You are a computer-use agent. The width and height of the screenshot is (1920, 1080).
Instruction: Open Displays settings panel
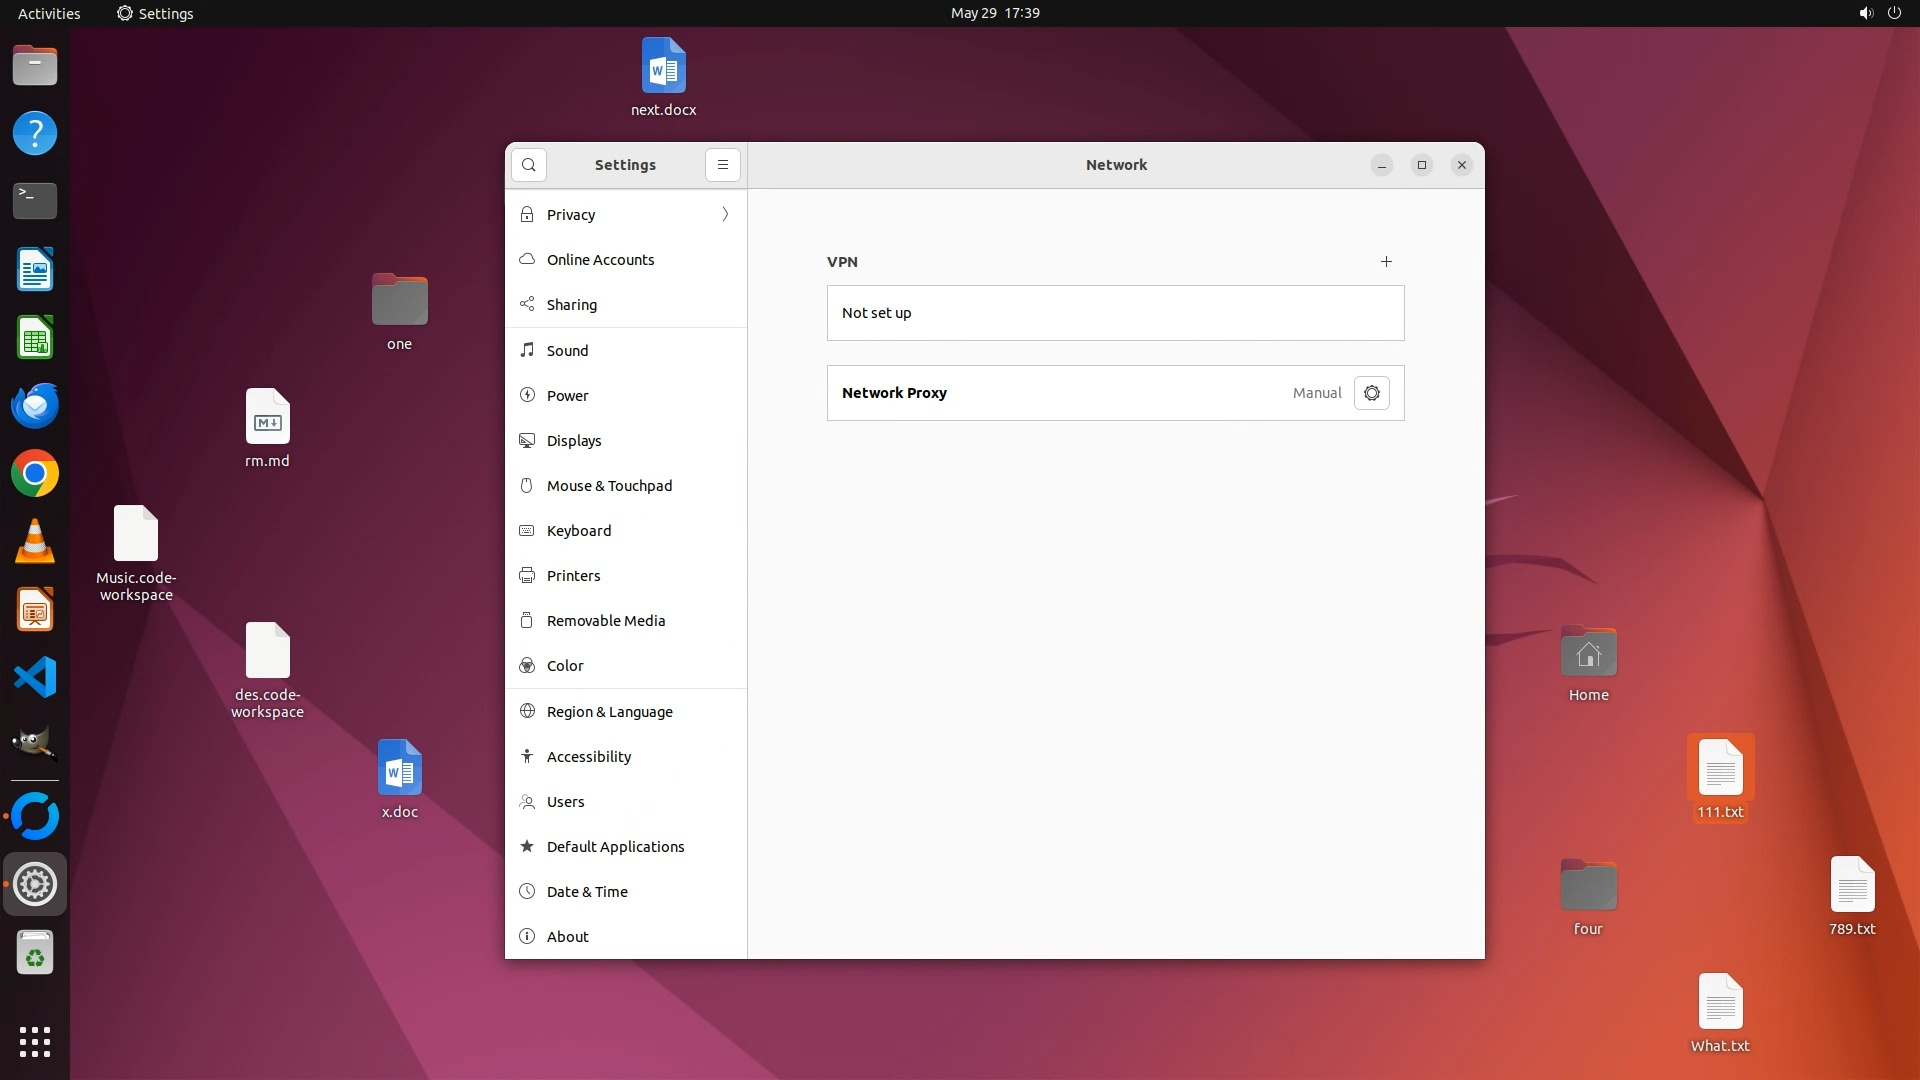574,441
